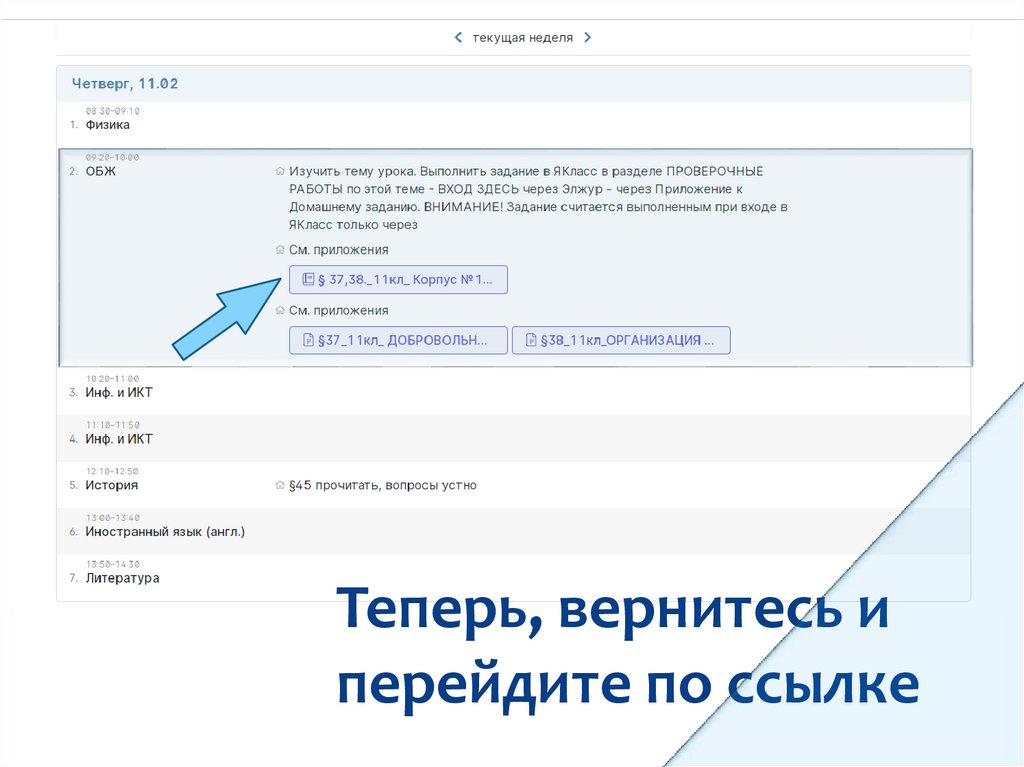
Task: Go to previous week with left chevron
Action: point(458,37)
